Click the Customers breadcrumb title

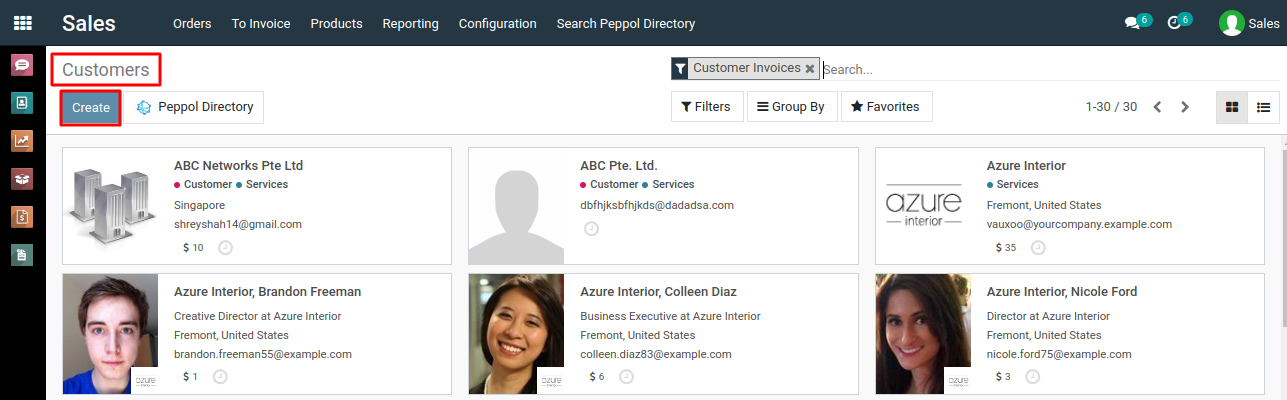106,70
